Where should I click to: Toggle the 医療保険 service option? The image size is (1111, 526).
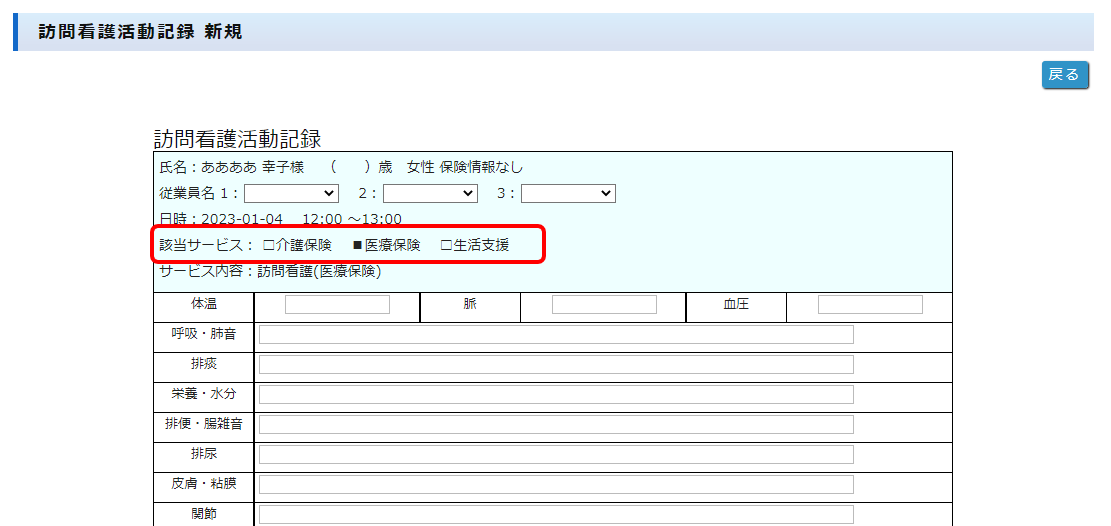[x=357, y=245]
